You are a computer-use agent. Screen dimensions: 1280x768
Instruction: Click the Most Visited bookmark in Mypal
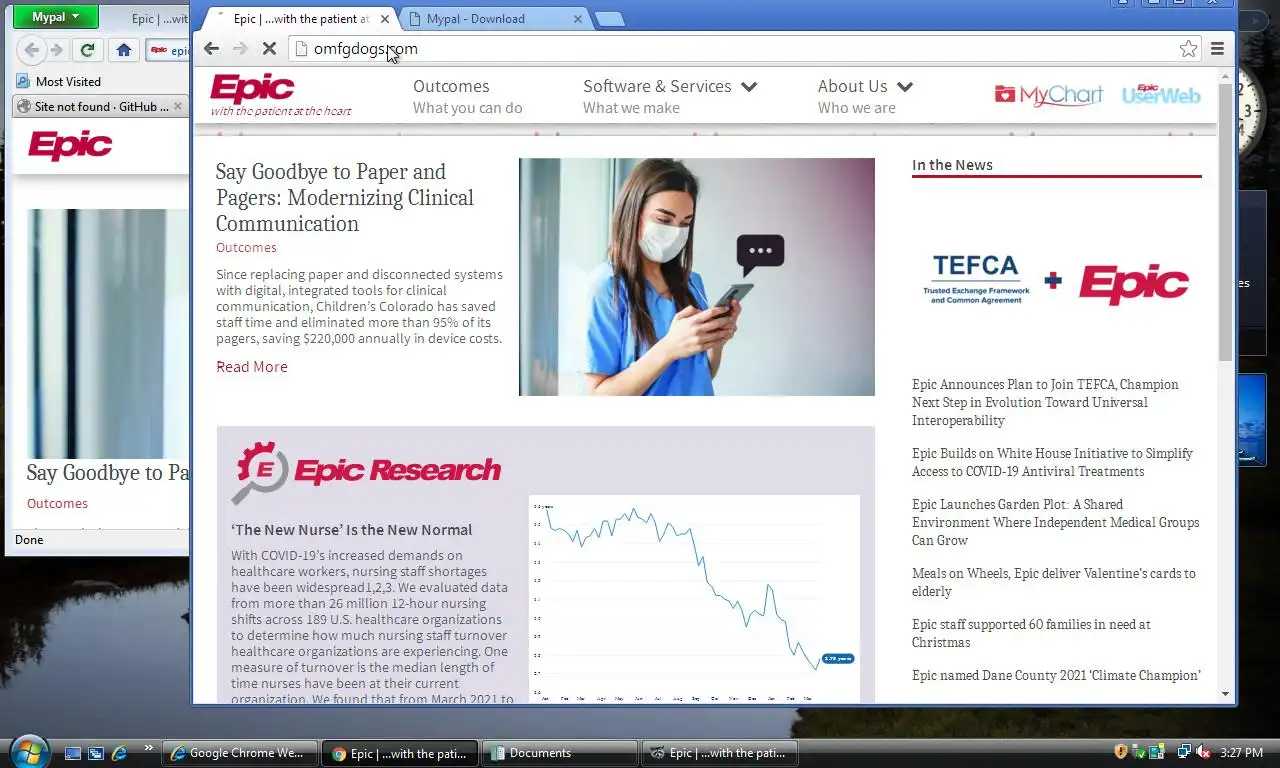point(59,81)
